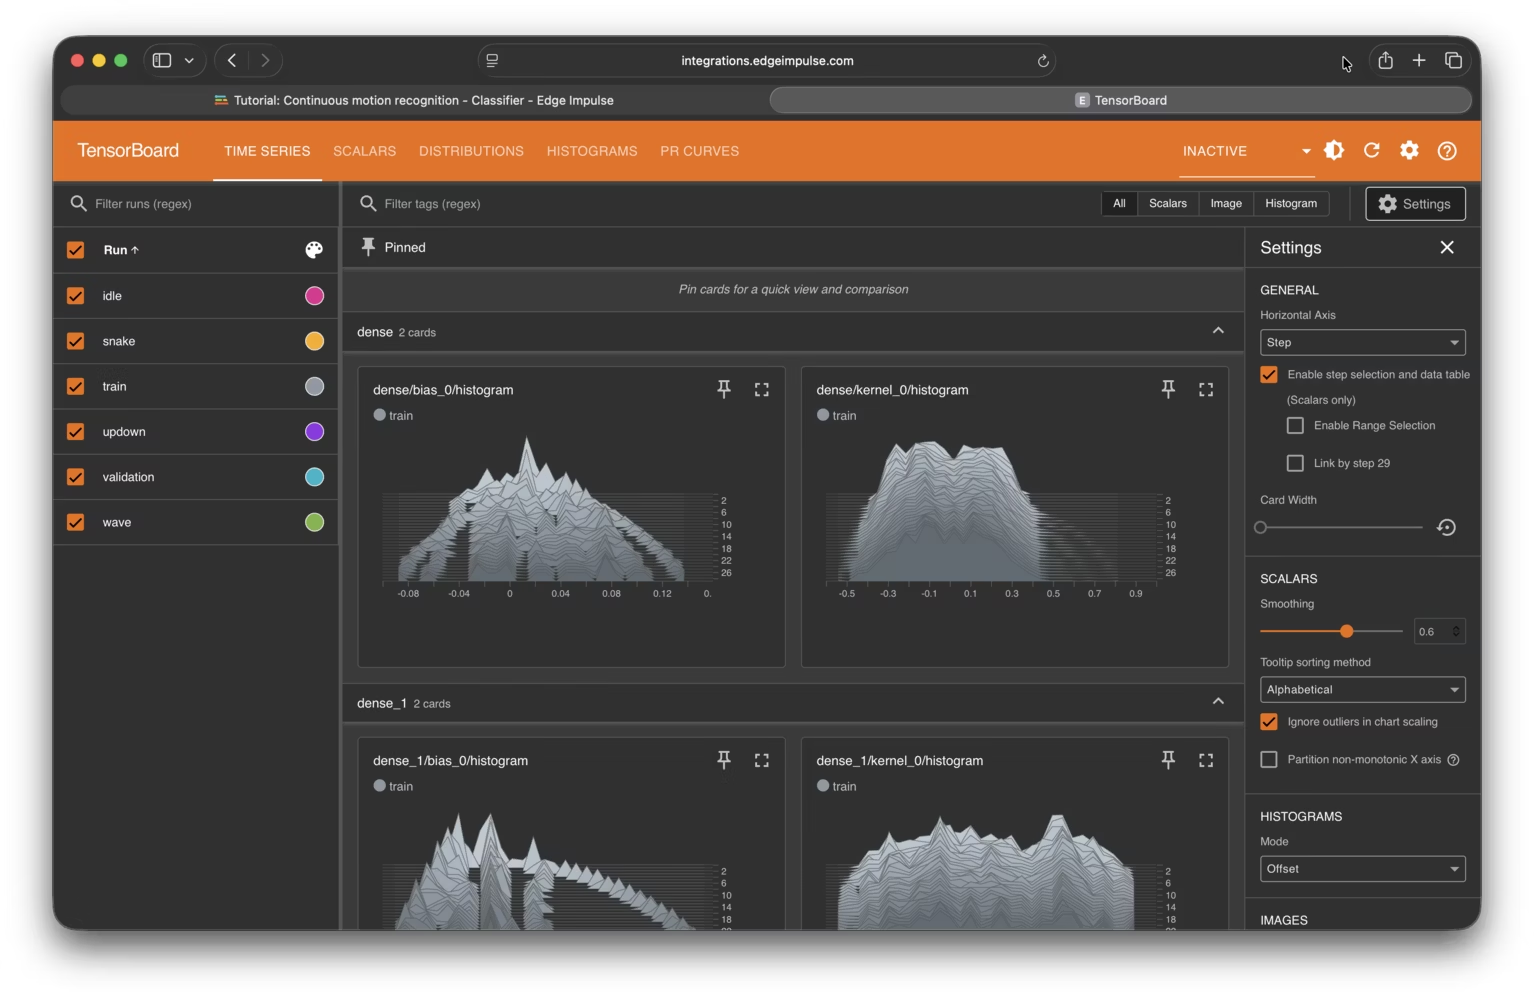Collapse the dense cards group

[1218, 331]
